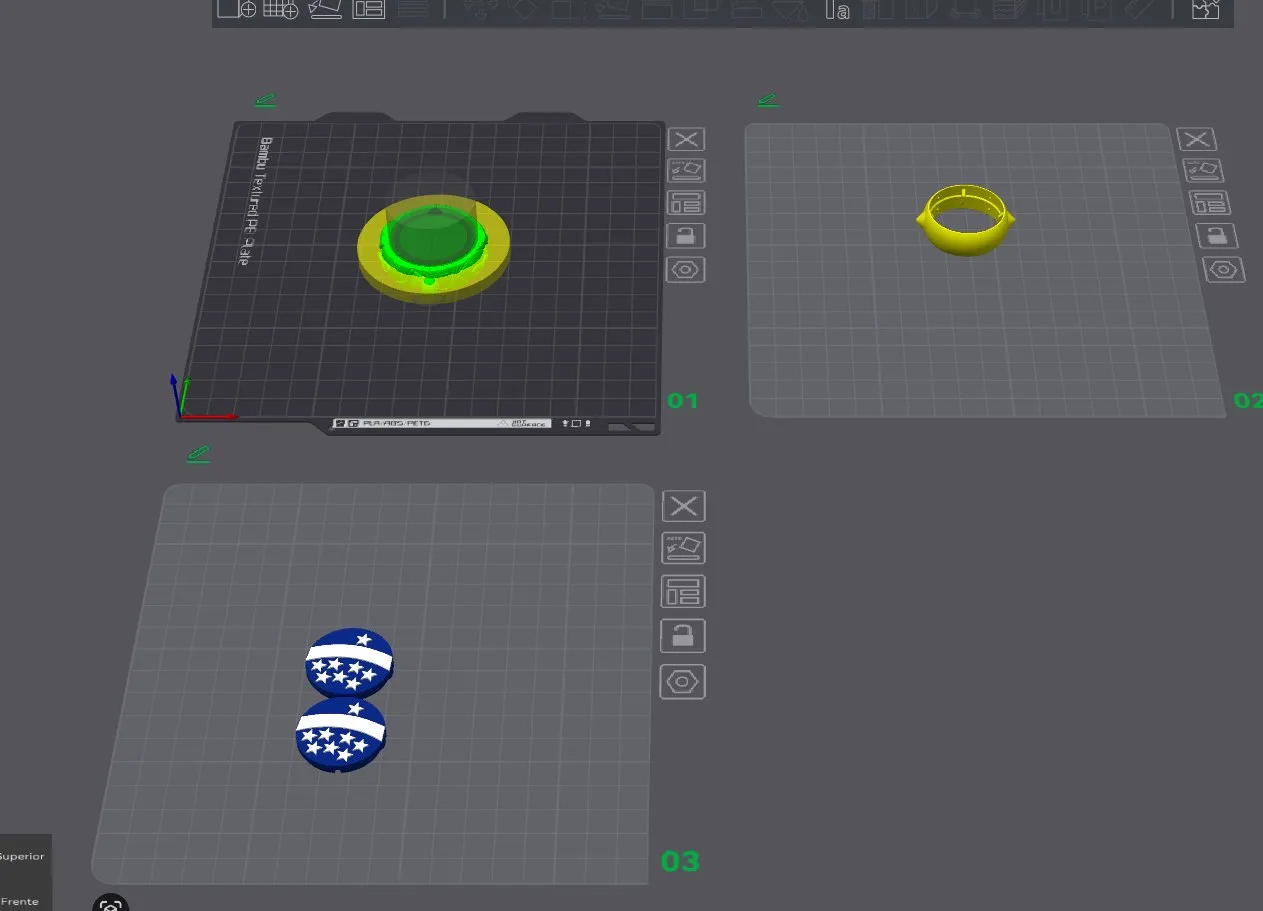The height and width of the screenshot is (911, 1263).
Task: Arrange objects on plate 02
Action: coord(1209,202)
